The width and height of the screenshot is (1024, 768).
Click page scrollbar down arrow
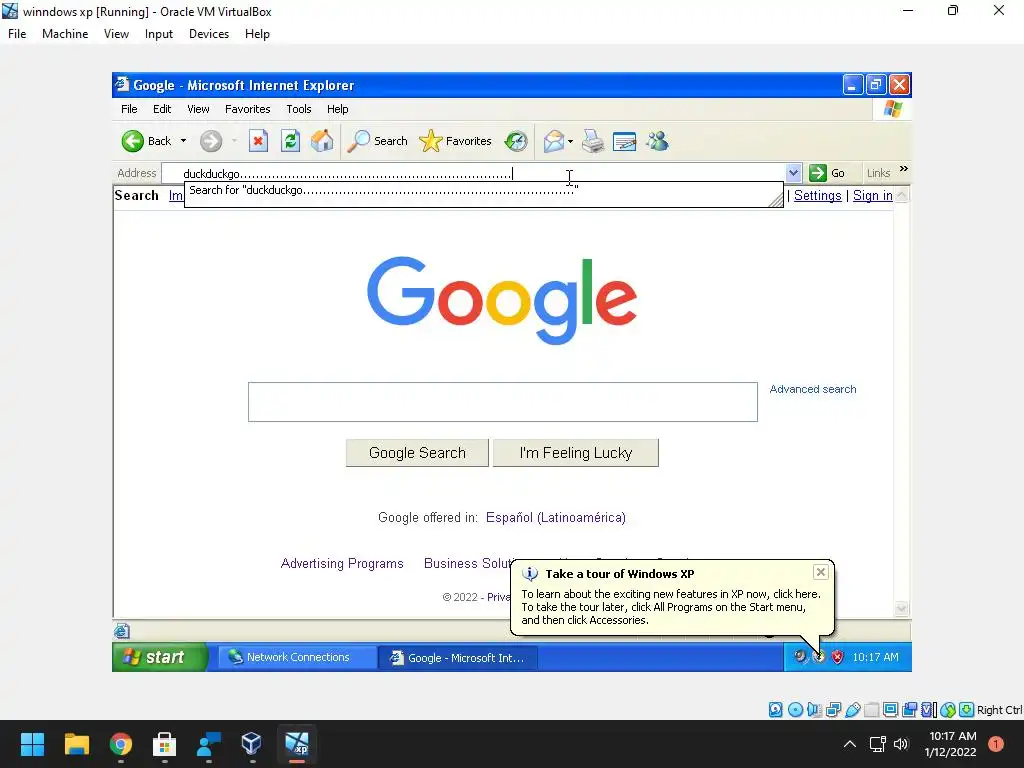click(x=902, y=609)
